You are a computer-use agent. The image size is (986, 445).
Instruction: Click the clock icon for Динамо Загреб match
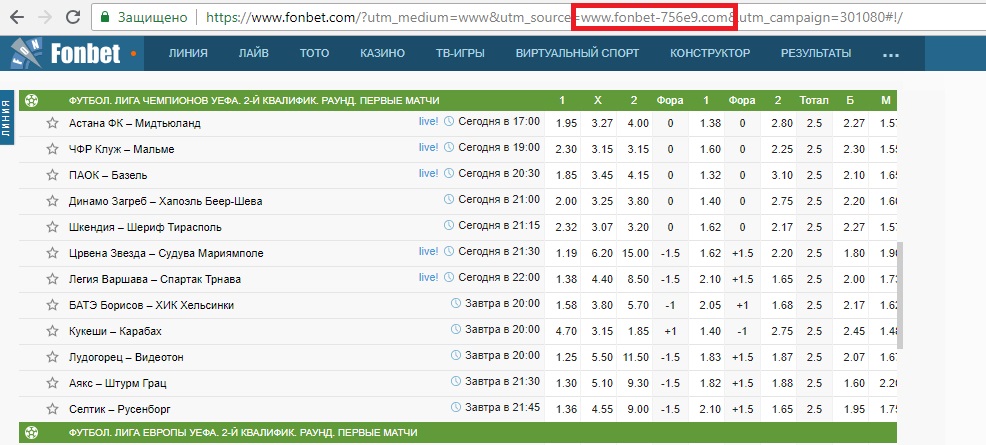click(448, 199)
